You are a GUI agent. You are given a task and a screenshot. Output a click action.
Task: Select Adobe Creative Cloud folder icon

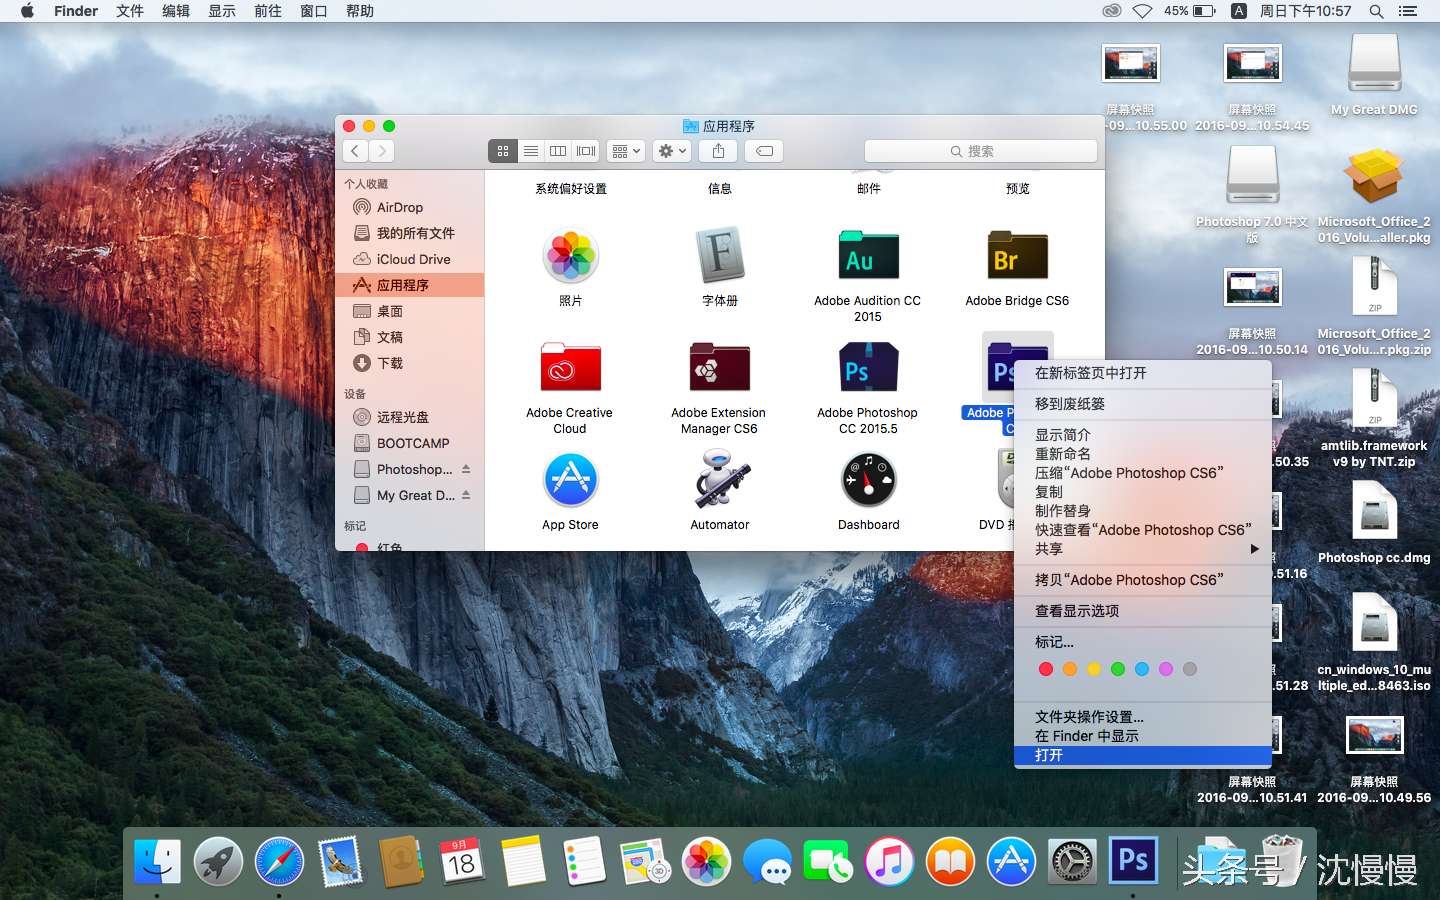[x=570, y=368]
